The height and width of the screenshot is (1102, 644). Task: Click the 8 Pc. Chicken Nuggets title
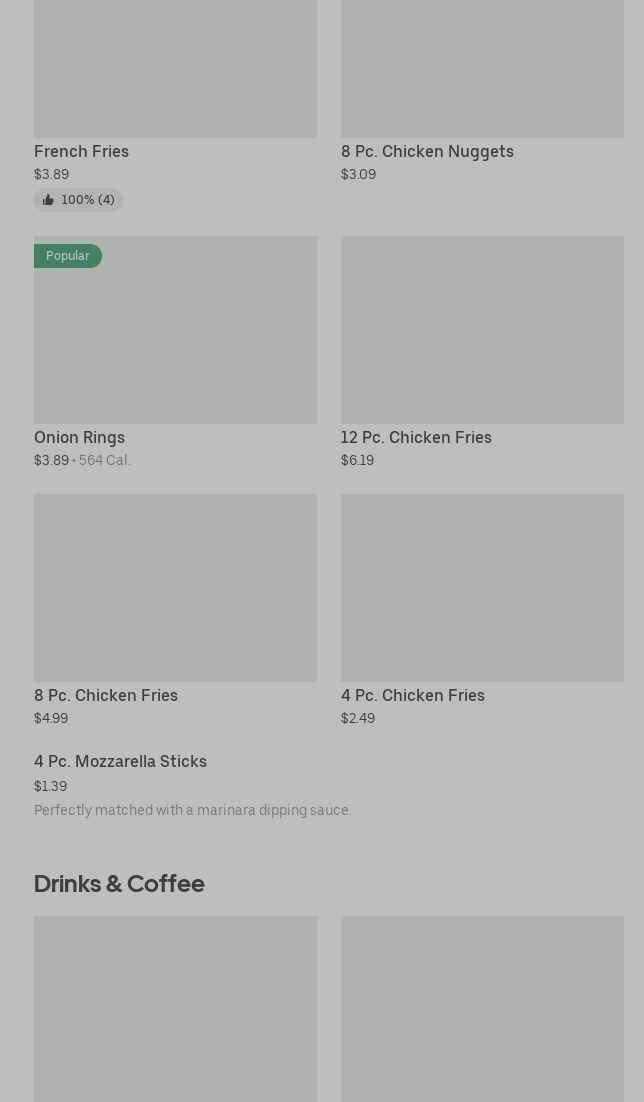point(427,151)
